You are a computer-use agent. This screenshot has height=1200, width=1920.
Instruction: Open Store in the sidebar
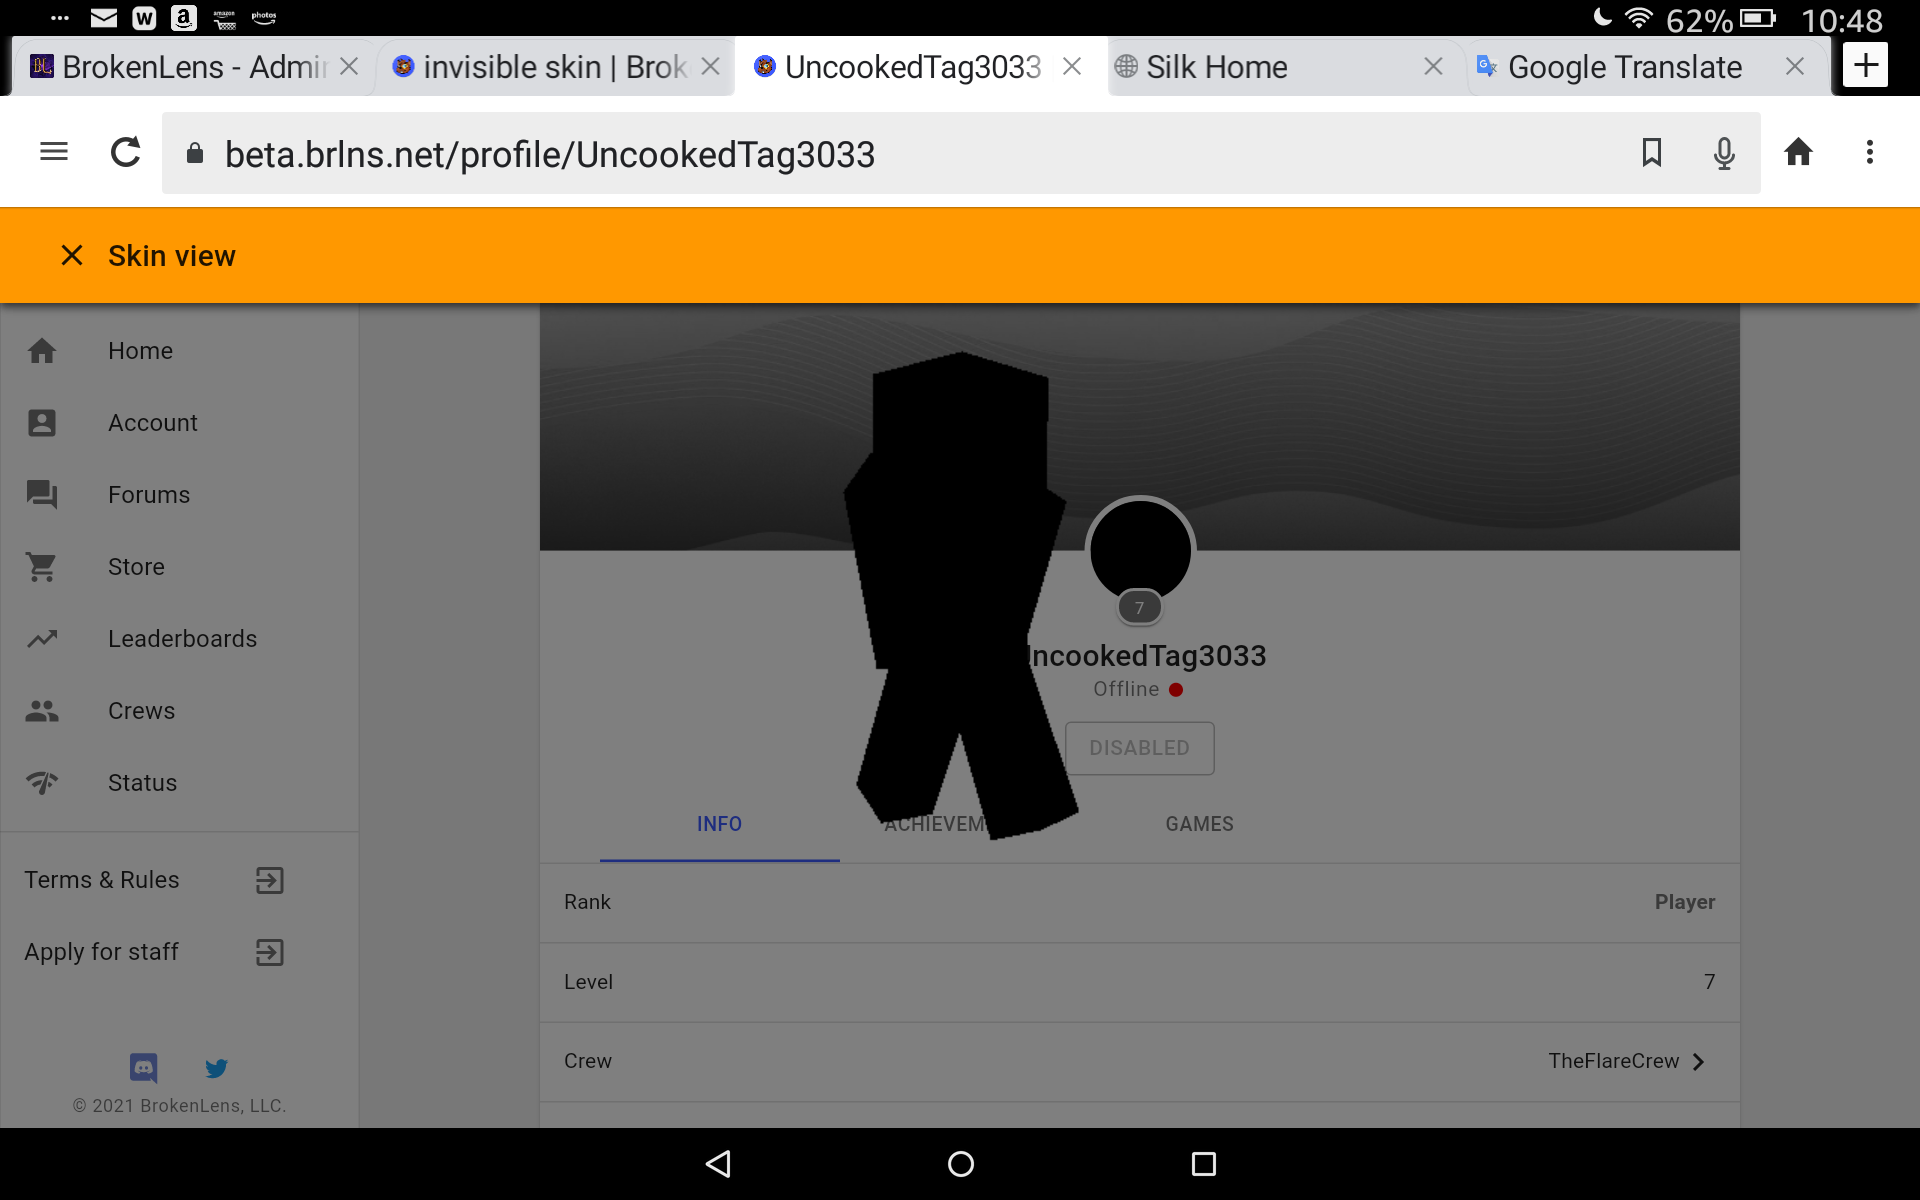point(180,567)
